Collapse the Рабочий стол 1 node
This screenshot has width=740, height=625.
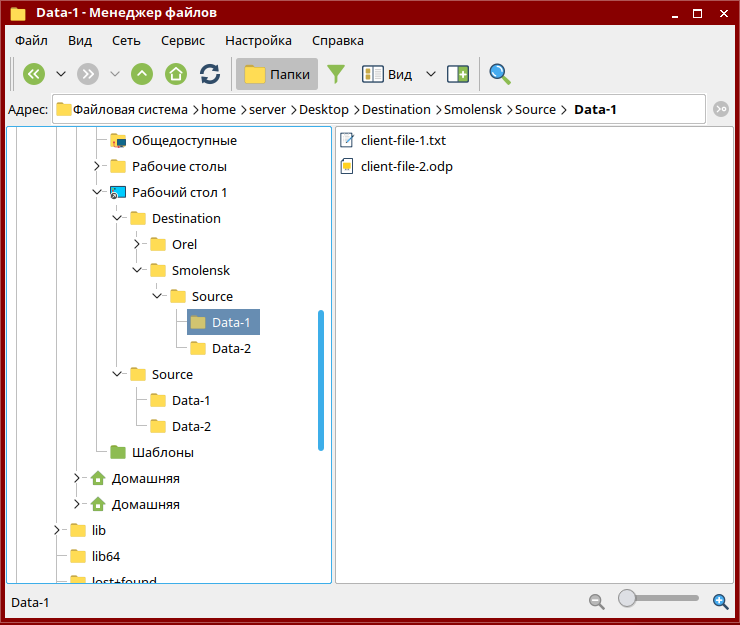(97, 192)
